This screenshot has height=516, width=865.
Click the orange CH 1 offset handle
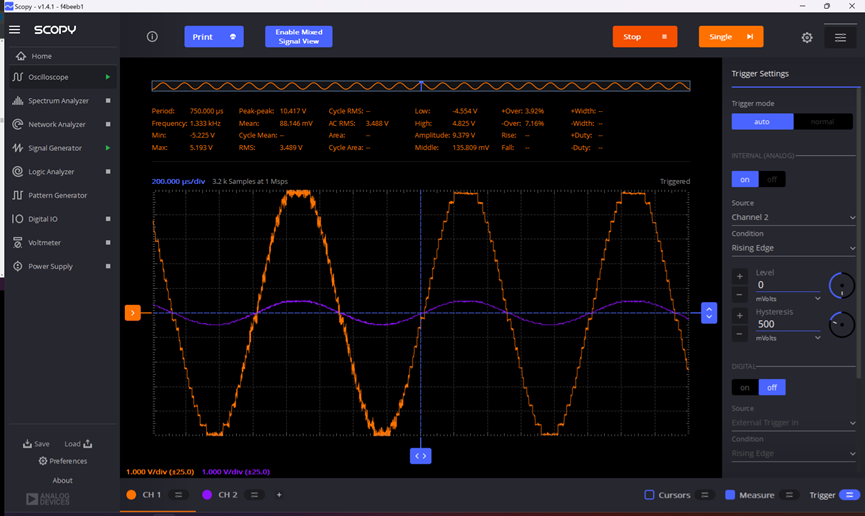(x=132, y=313)
